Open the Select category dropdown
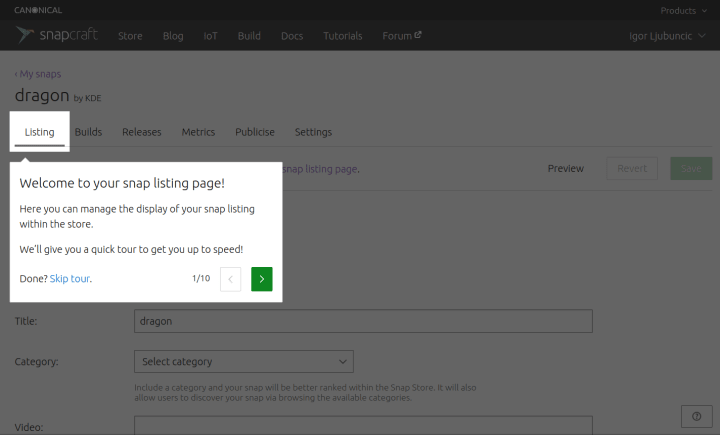This screenshot has height=435, width=720. point(244,362)
